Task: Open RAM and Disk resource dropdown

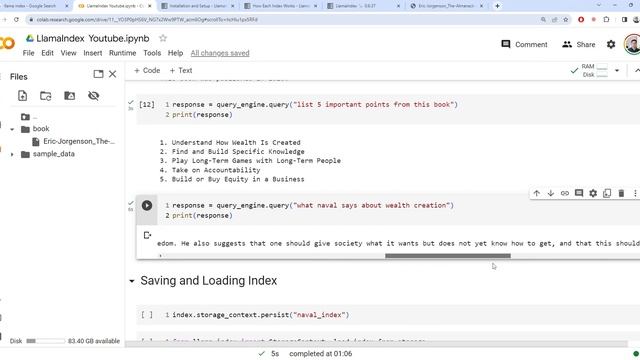Action: (617, 71)
